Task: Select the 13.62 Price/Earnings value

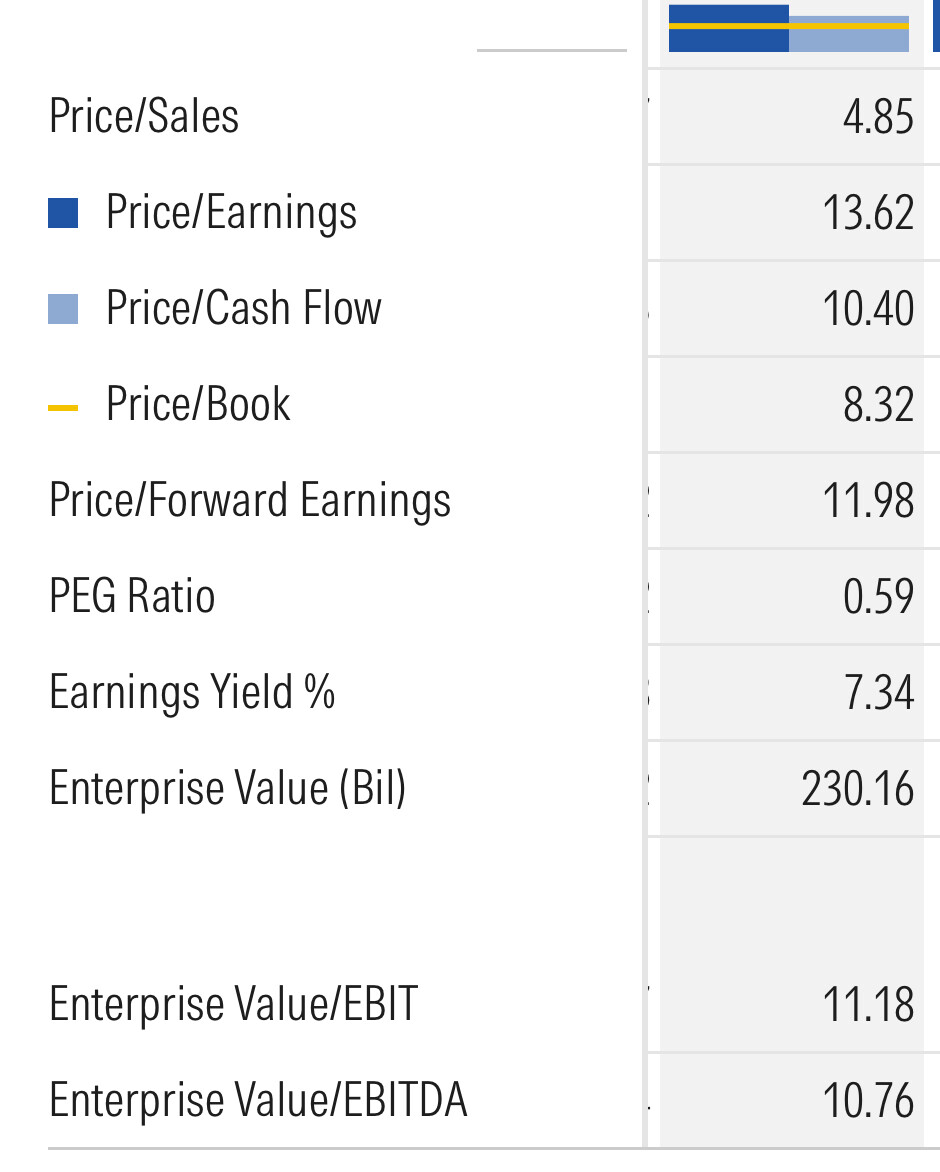Action: pos(868,213)
